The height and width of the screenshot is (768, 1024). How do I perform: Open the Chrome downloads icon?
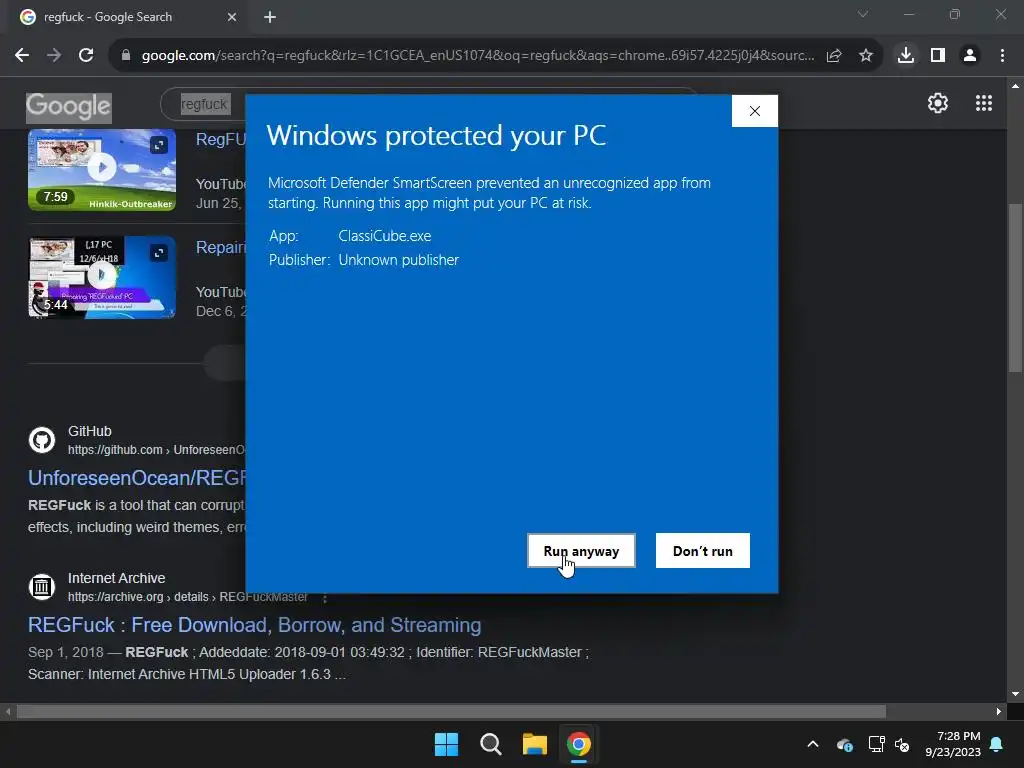[x=905, y=56]
